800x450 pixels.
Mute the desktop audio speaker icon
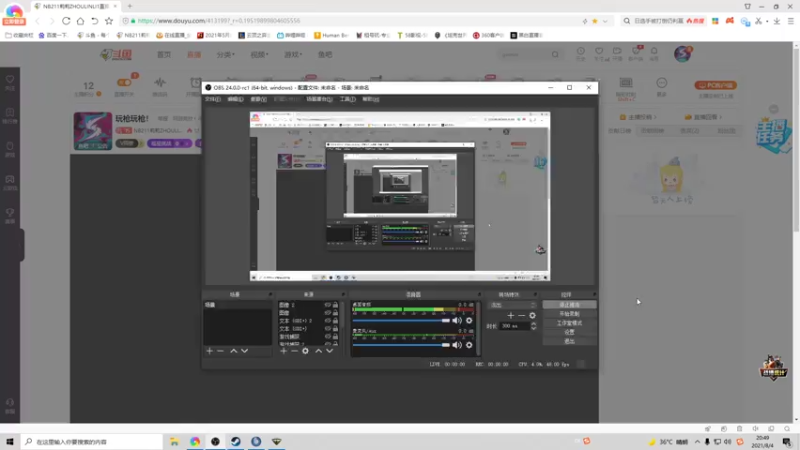tap(457, 320)
